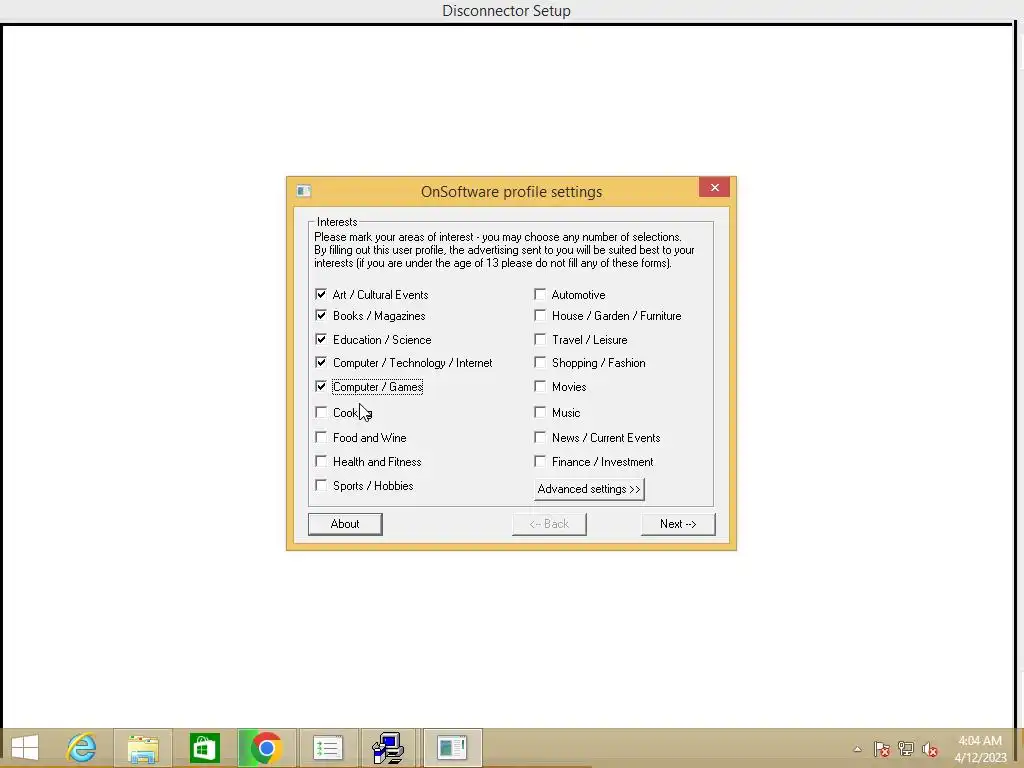Launch Internet Explorer from taskbar
The height and width of the screenshot is (768, 1024).
pyautogui.click(x=82, y=748)
